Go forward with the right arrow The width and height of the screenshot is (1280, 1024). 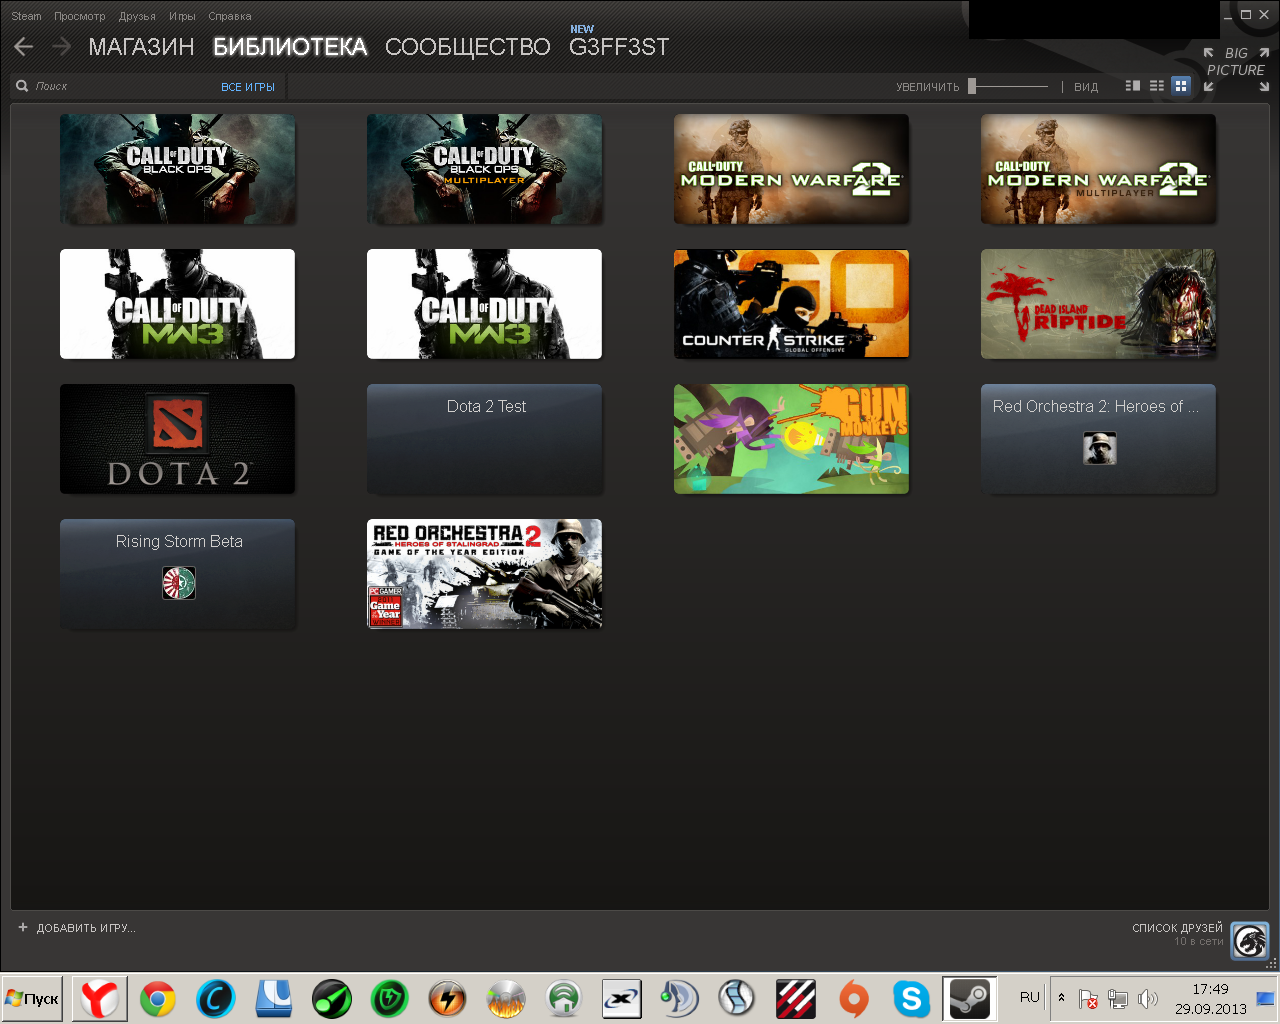[x=61, y=47]
